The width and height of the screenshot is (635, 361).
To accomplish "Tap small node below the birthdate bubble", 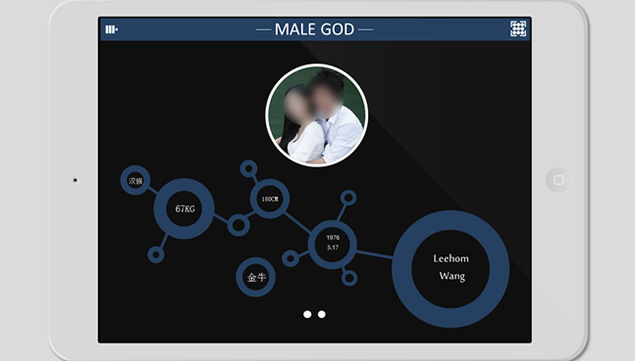I will tap(349, 278).
